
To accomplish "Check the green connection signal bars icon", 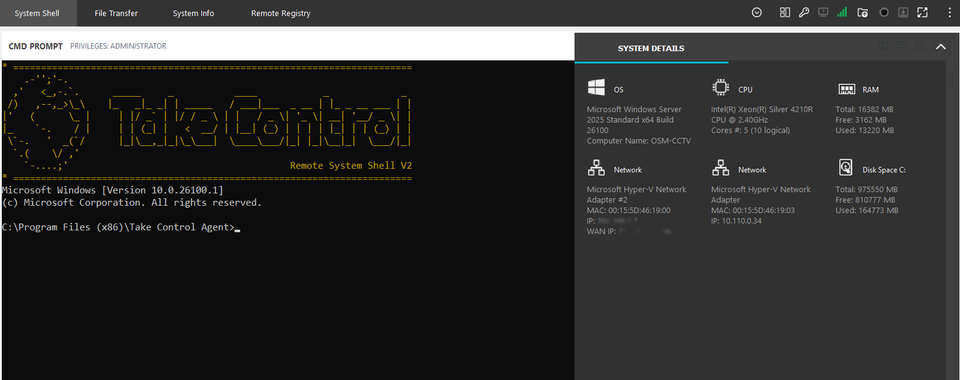I will point(842,12).
